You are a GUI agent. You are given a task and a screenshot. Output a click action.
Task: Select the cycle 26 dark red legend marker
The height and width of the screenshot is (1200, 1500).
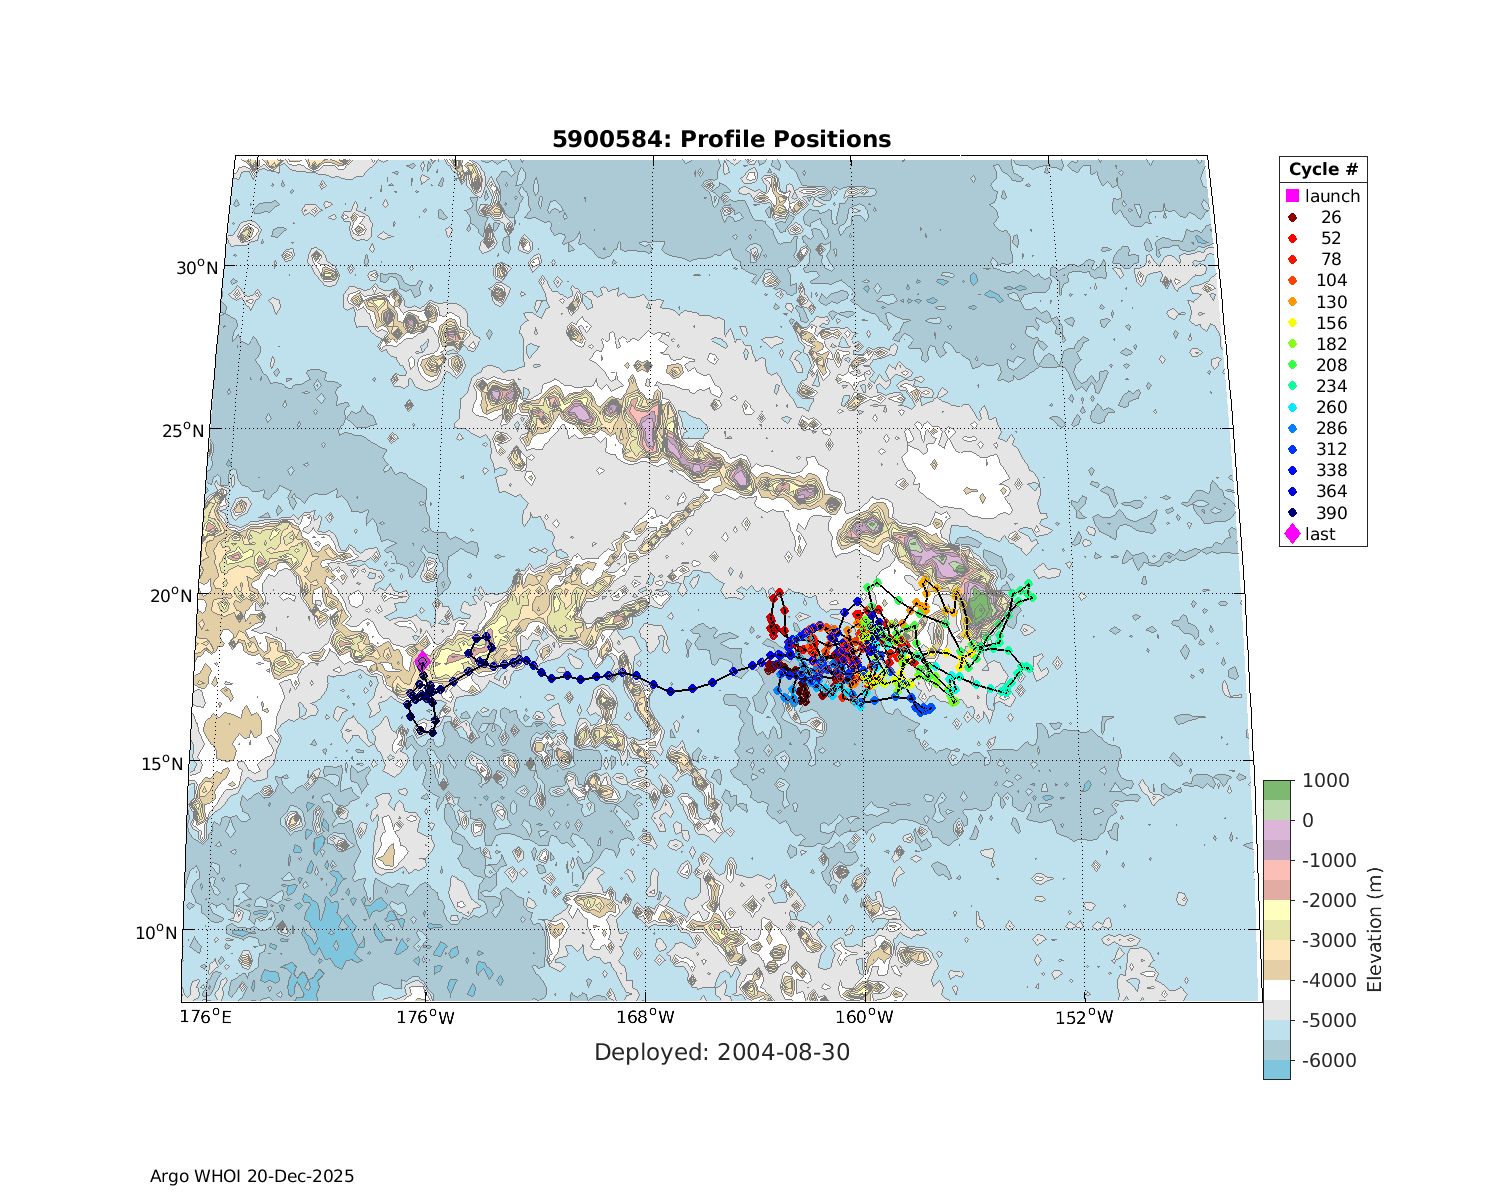tap(1292, 218)
